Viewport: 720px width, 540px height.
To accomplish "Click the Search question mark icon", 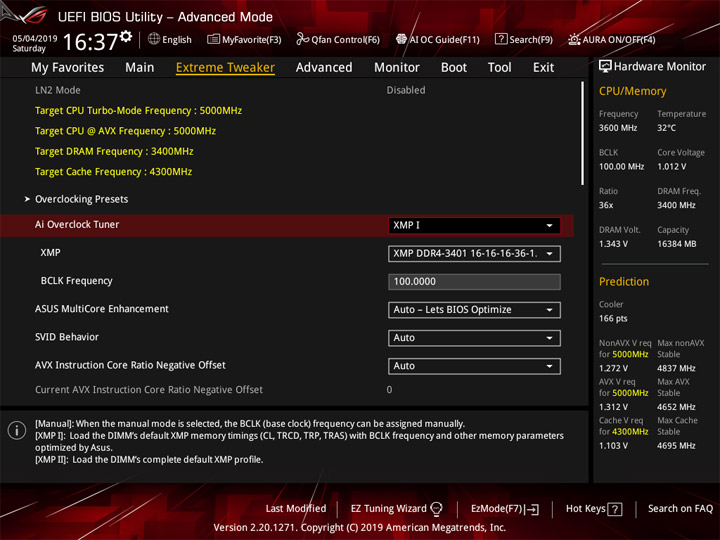I will tap(501, 39).
